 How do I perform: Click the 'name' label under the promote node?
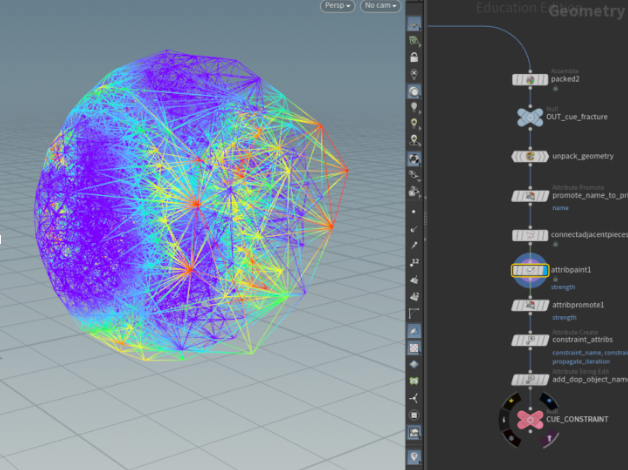click(x=560, y=208)
